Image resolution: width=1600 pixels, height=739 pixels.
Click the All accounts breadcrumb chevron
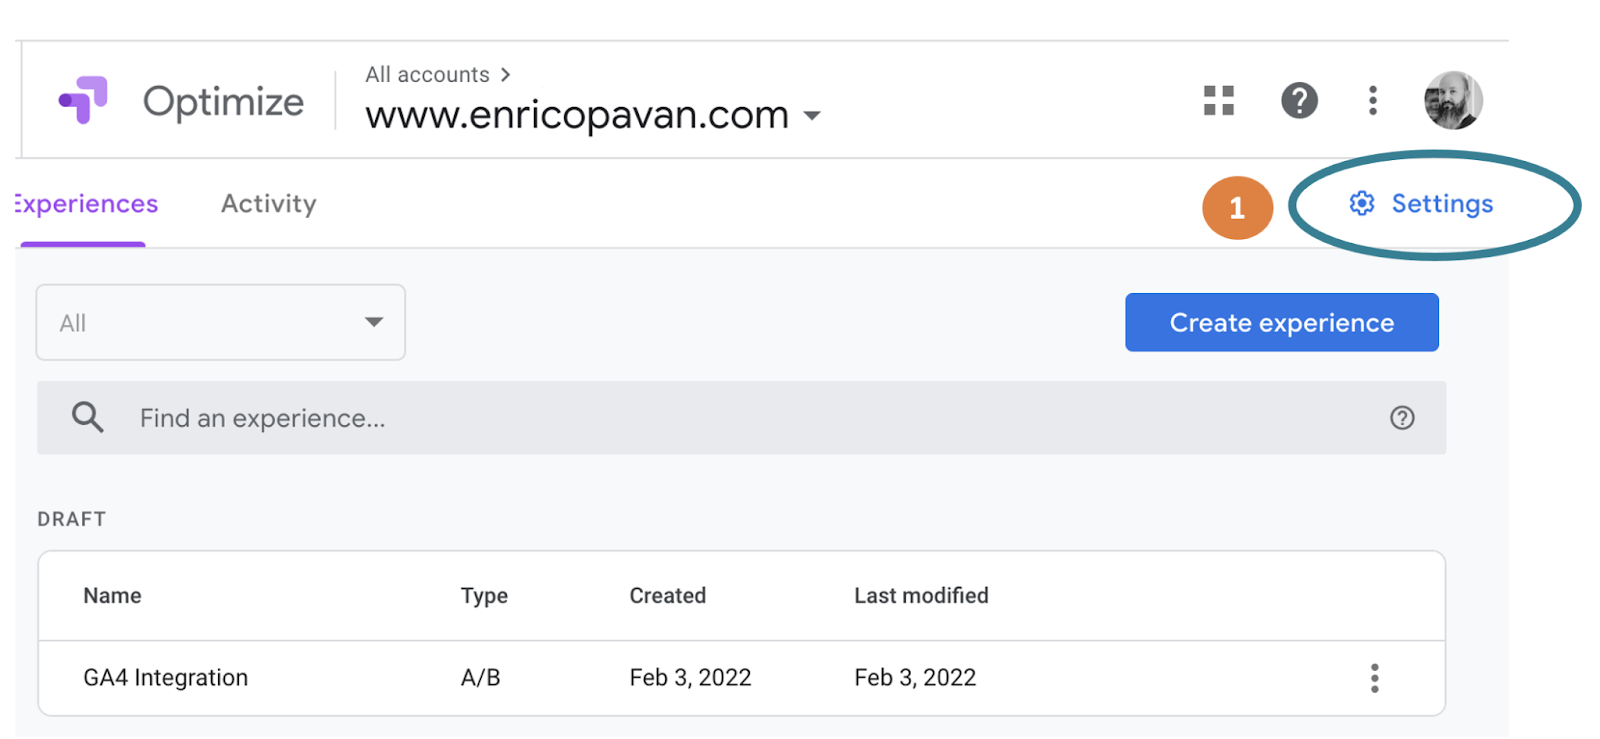coord(505,75)
